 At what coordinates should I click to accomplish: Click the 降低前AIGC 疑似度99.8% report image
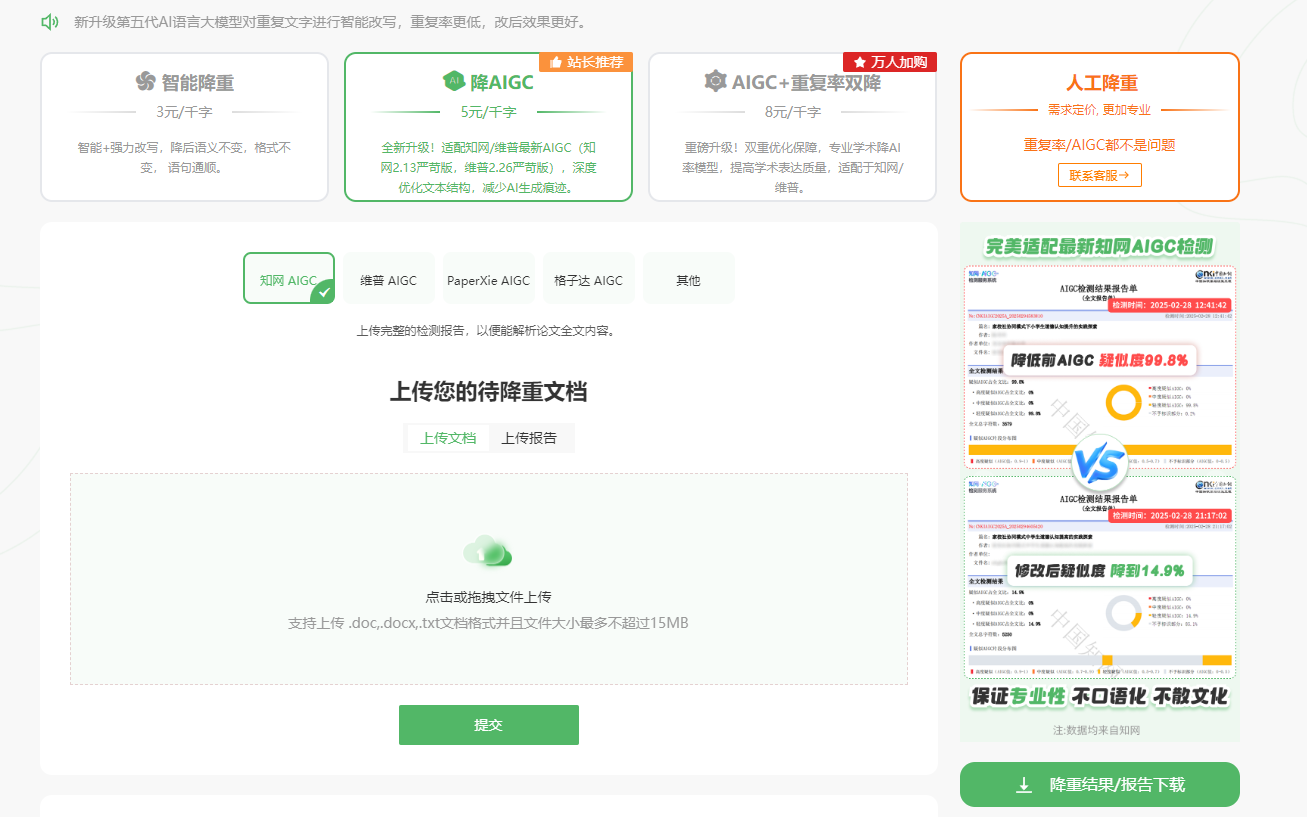[x=1100, y=366]
